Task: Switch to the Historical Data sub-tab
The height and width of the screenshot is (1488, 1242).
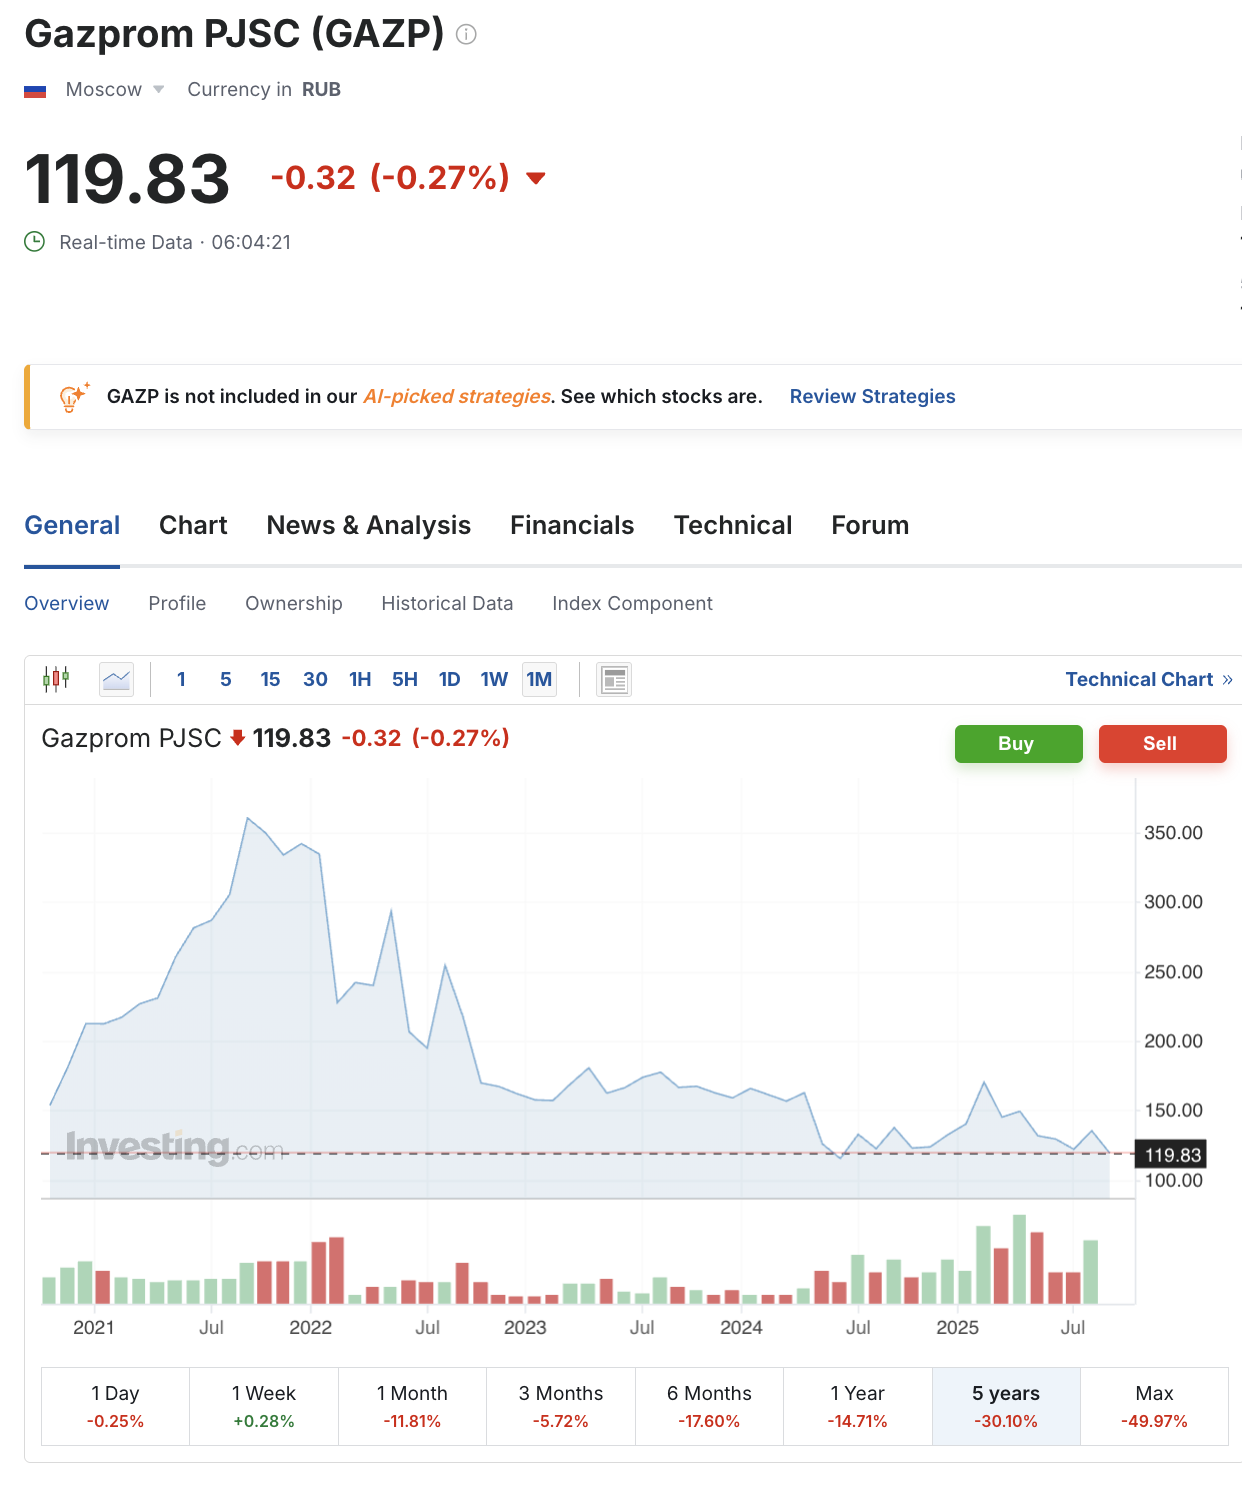Action: pos(447,604)
